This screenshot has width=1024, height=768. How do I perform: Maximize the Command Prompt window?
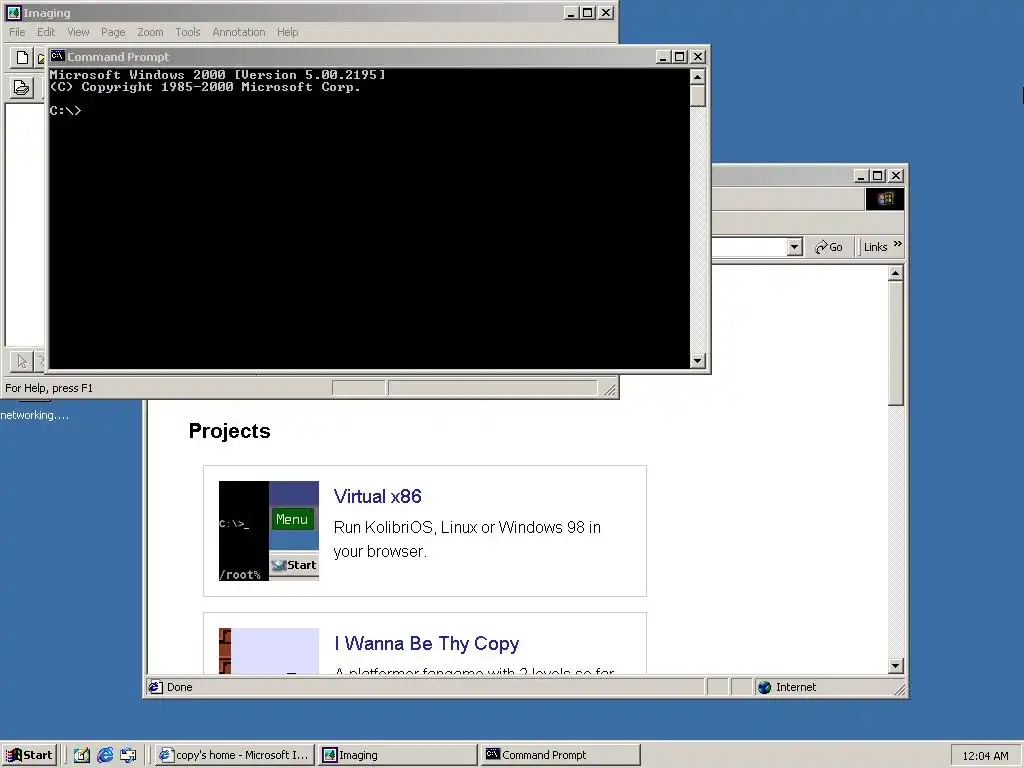(x=679, y=57)
